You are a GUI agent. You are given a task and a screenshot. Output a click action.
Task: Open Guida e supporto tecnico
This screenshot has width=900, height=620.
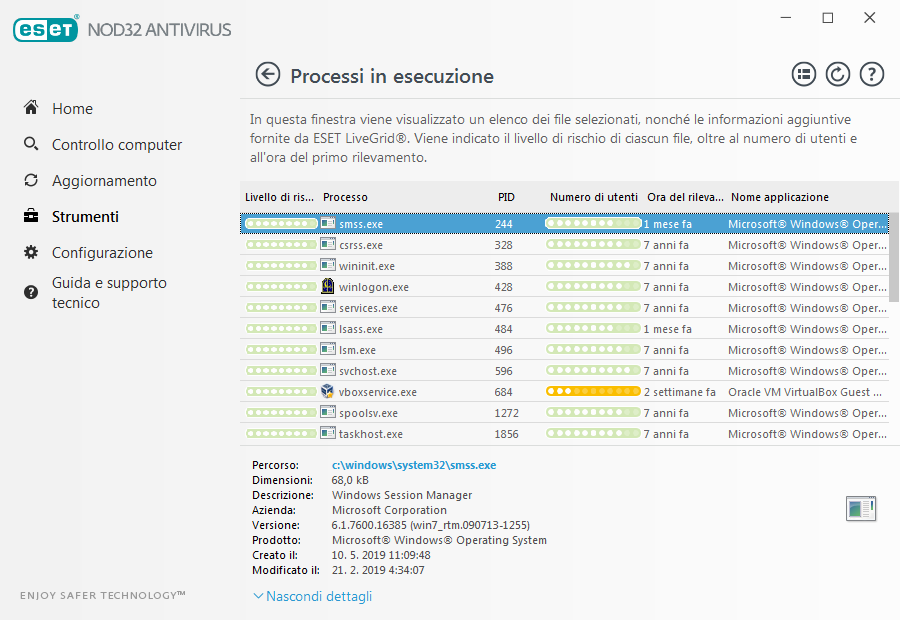click(110, 293)
